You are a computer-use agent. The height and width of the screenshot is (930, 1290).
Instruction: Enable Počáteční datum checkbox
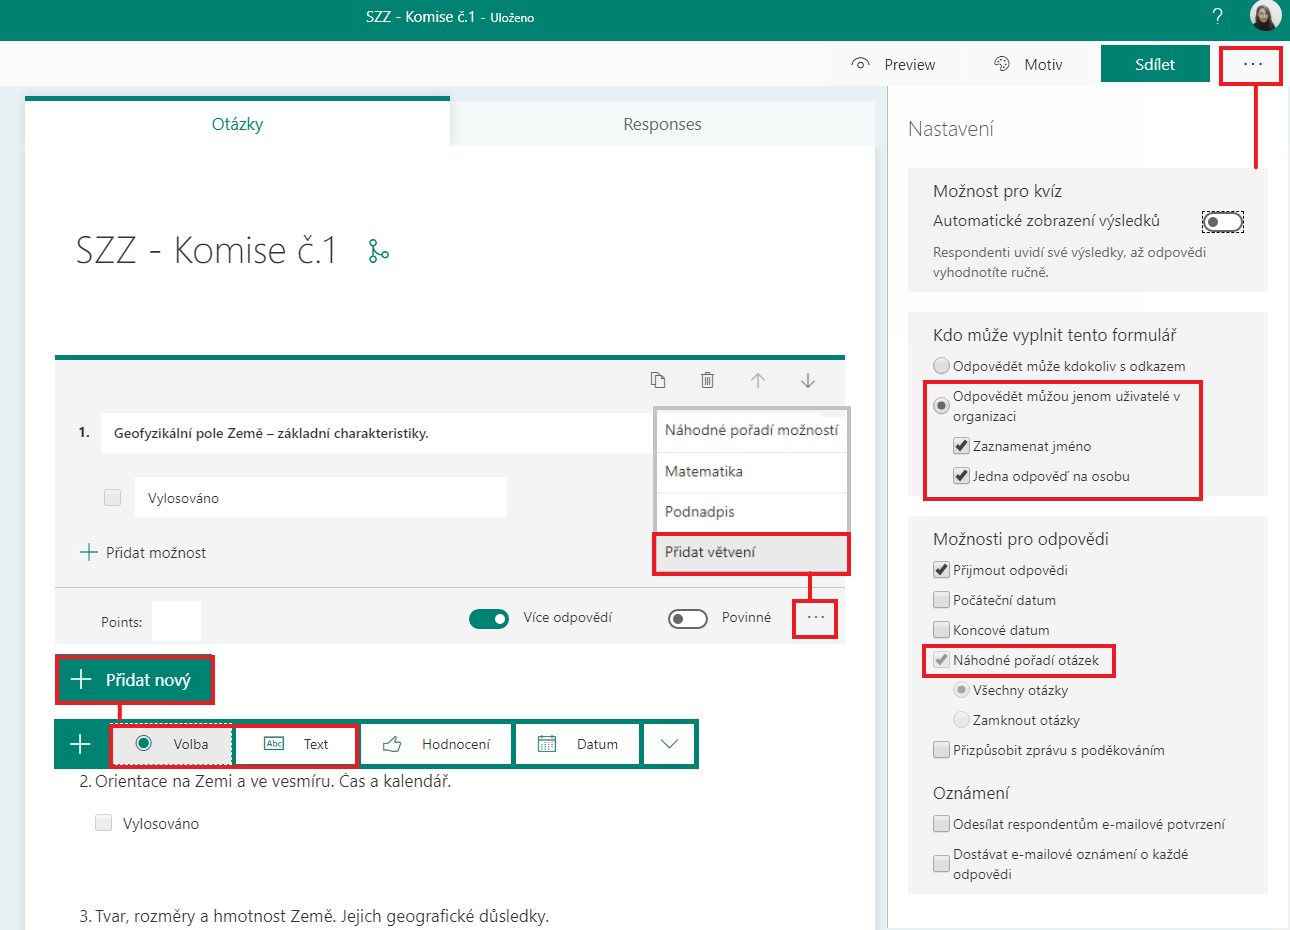tap(941, 600)
